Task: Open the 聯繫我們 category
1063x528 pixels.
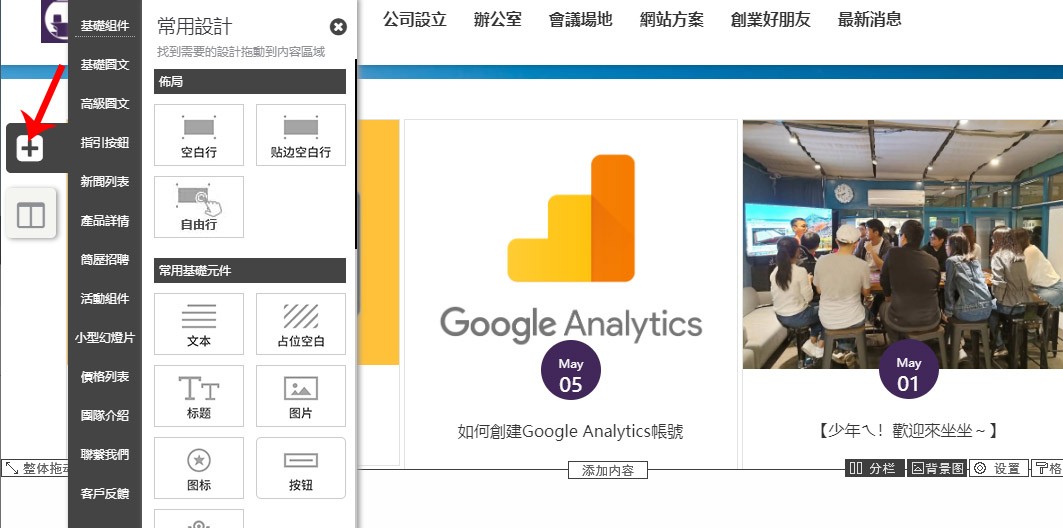Action: (104, 455)
